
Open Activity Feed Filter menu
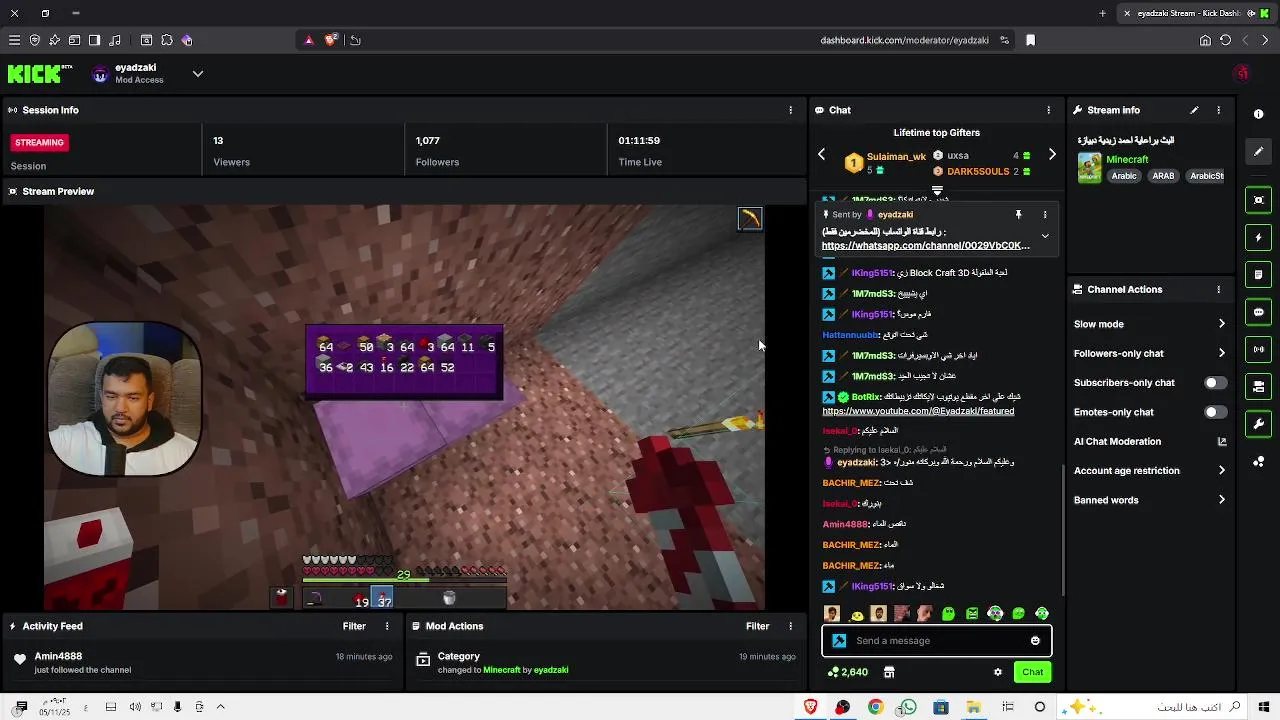pos(354,626)
